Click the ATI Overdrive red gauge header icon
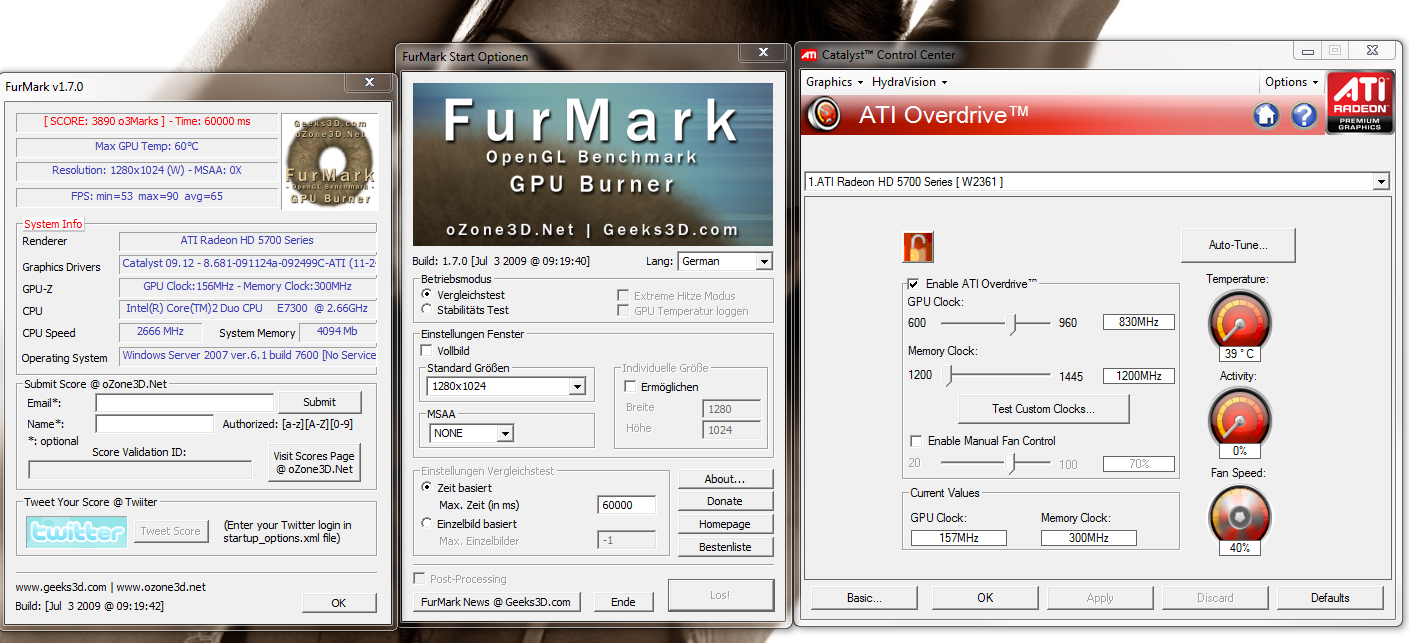This screenshot has height=643, width=1409. tap(824, 114)
